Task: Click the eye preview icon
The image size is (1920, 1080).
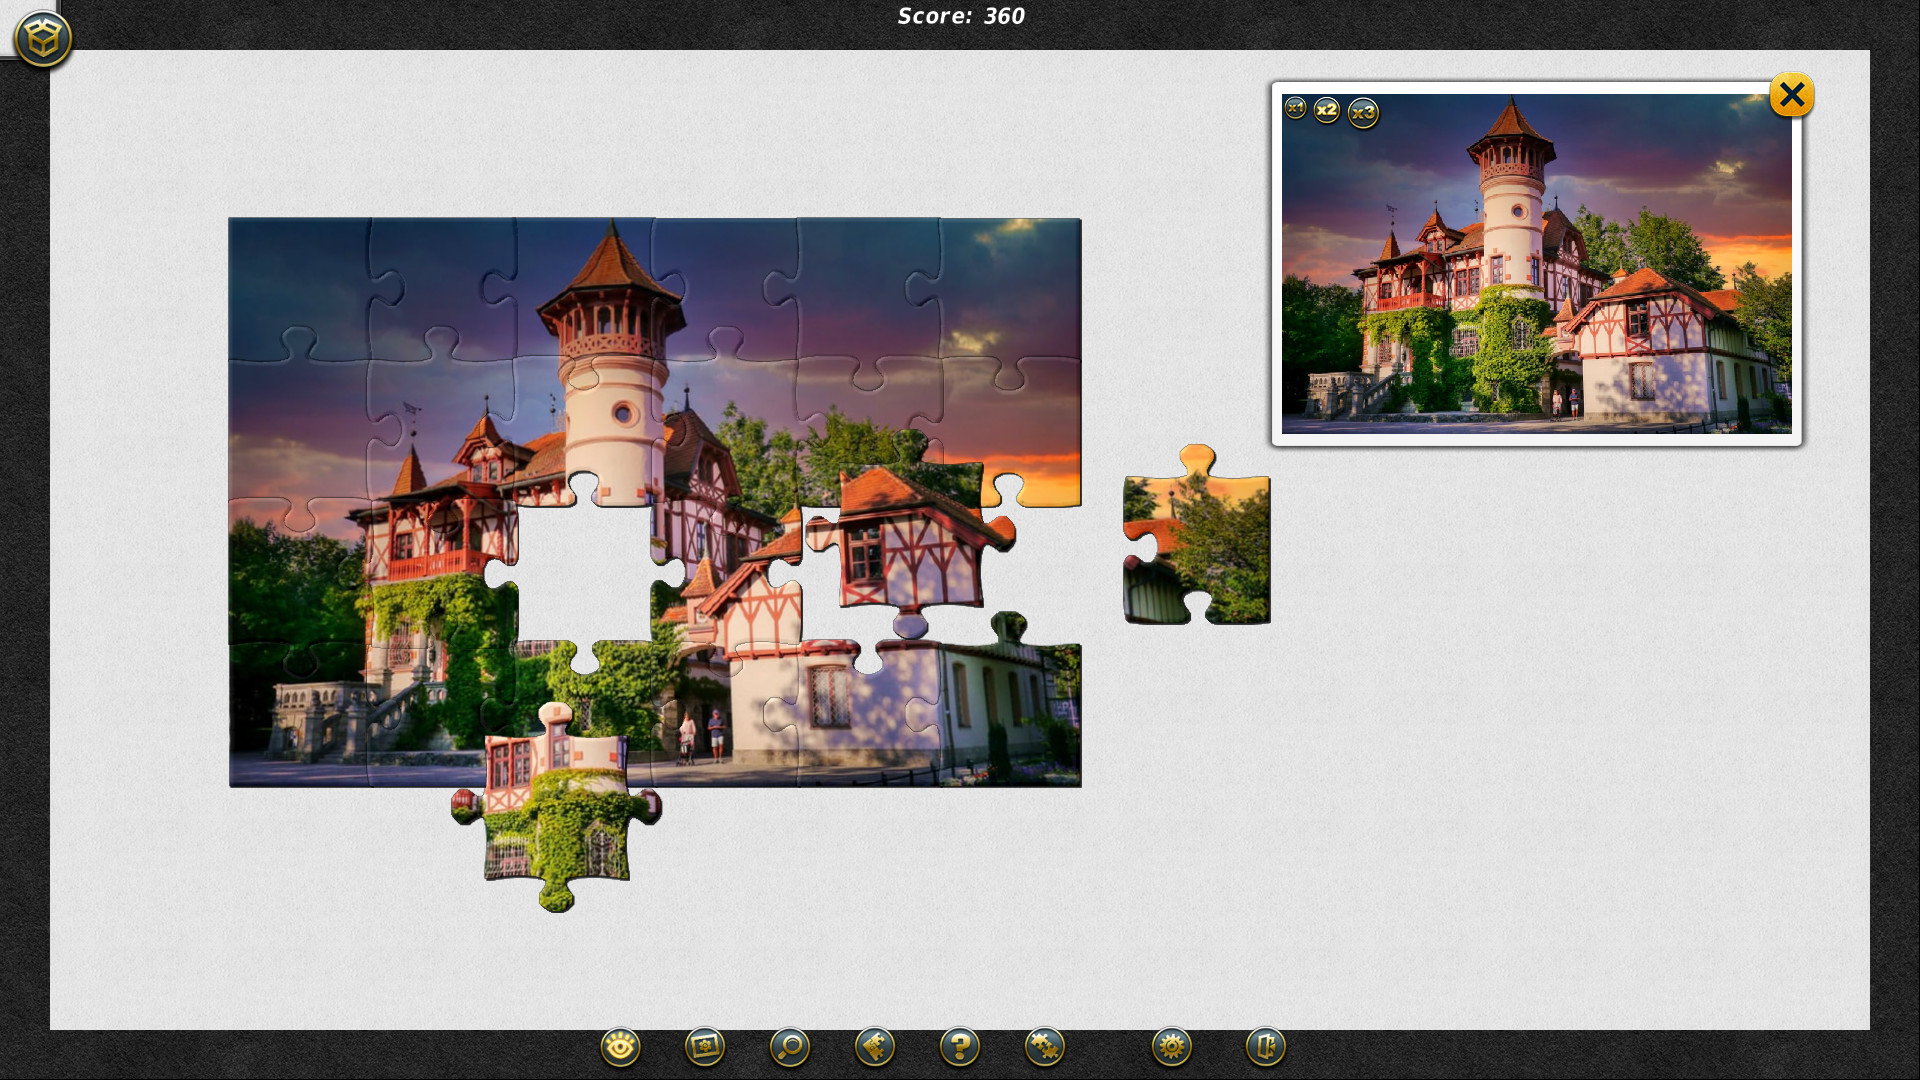Action: click(620, 1047)
